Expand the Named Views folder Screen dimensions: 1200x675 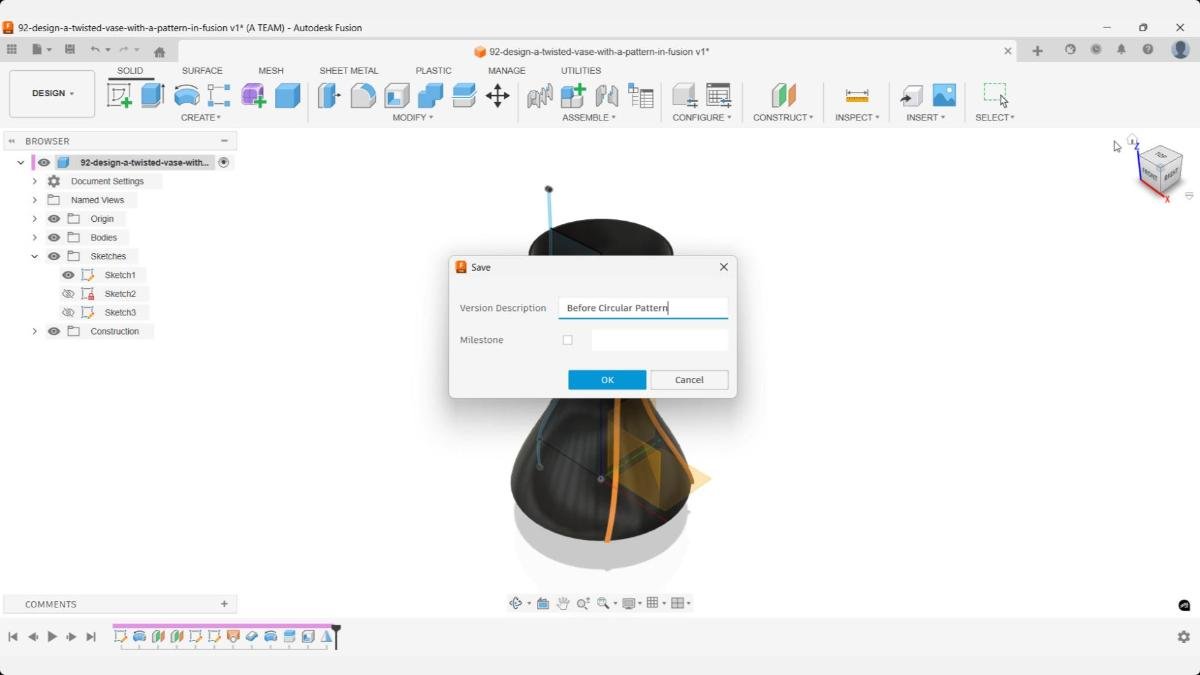35,199
